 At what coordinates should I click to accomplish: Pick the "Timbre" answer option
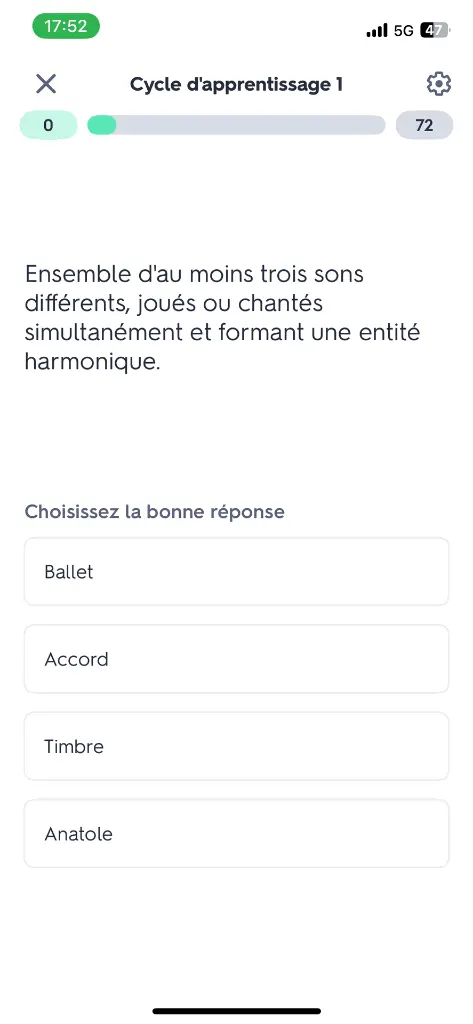(236, 746)
